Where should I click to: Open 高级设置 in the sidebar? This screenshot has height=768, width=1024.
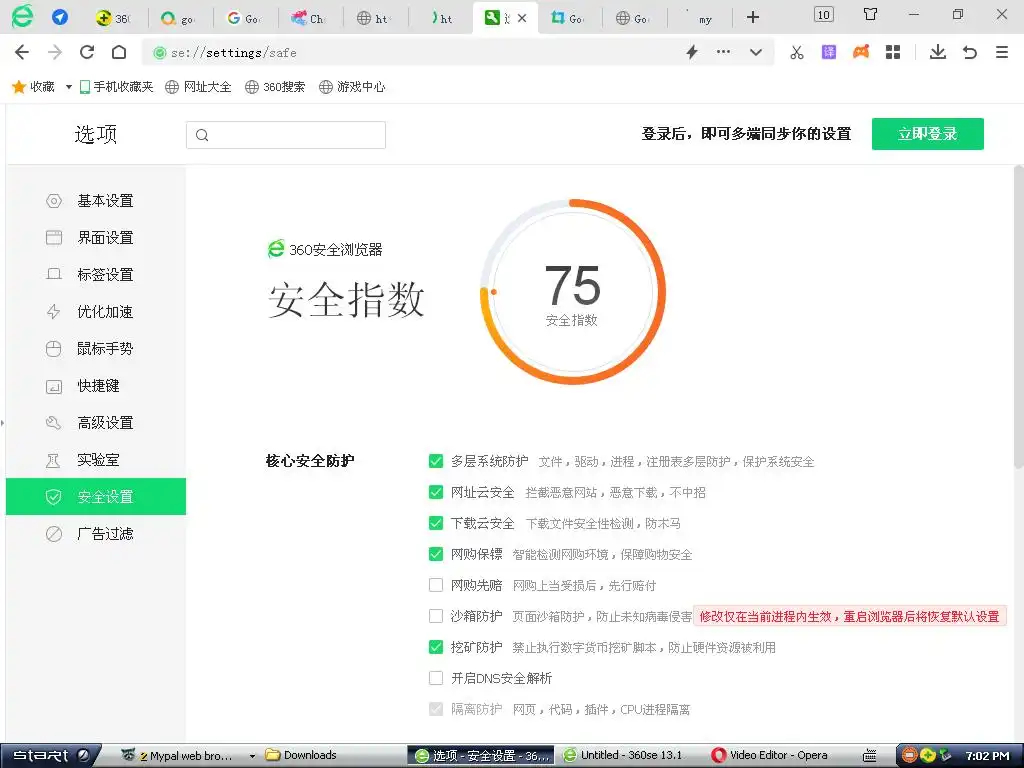[x=96, y=423]
